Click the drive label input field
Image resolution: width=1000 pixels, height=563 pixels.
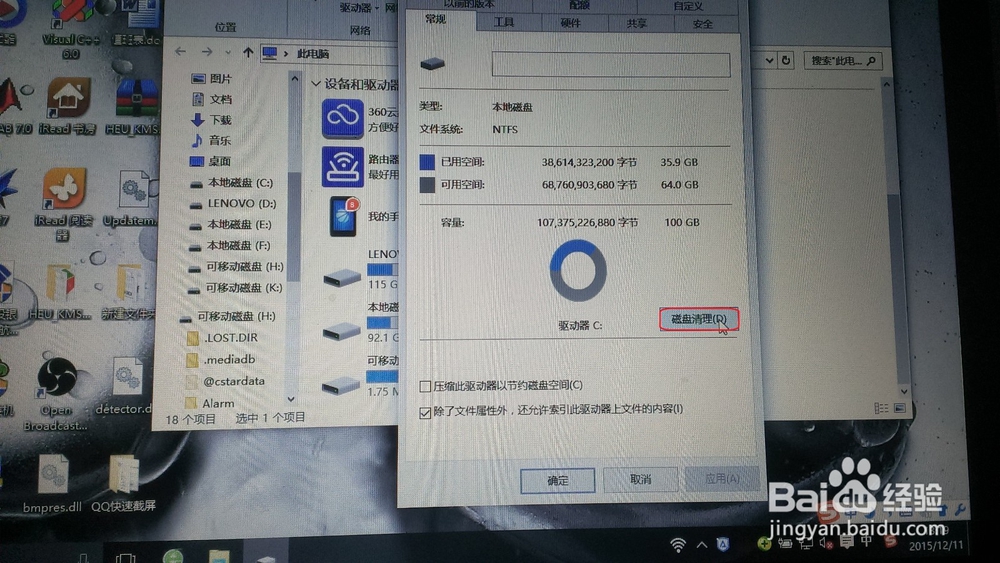click(611, 64)
